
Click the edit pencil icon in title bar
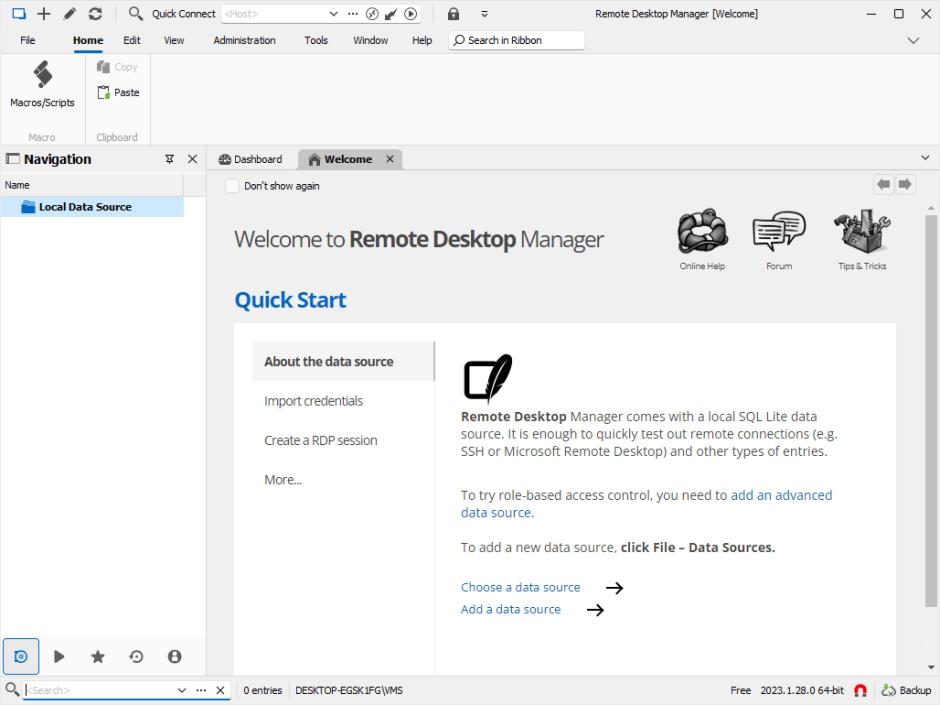(70, 13)
